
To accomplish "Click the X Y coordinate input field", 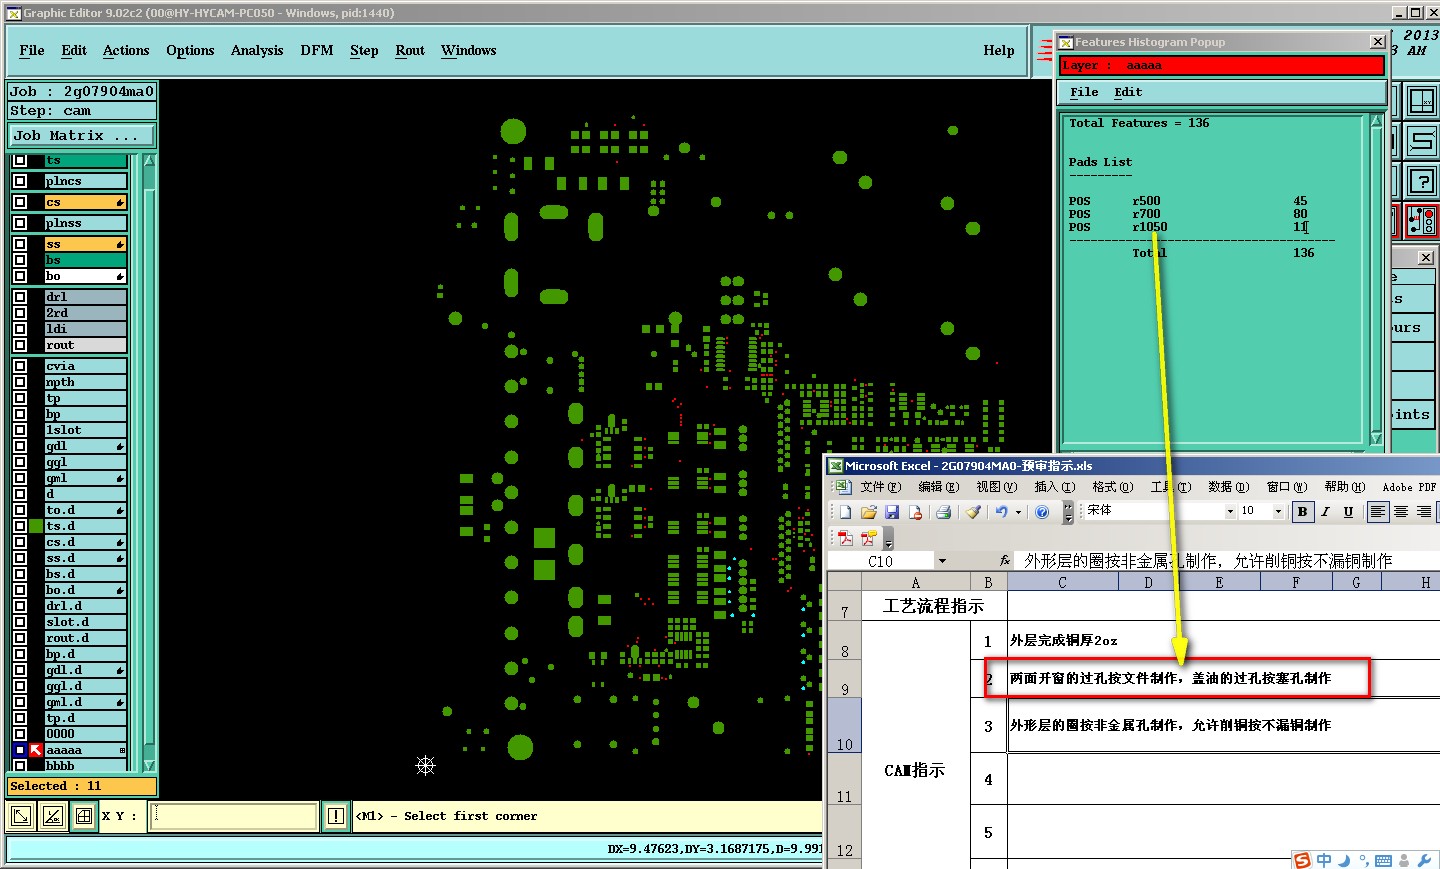I will (234, 817).
